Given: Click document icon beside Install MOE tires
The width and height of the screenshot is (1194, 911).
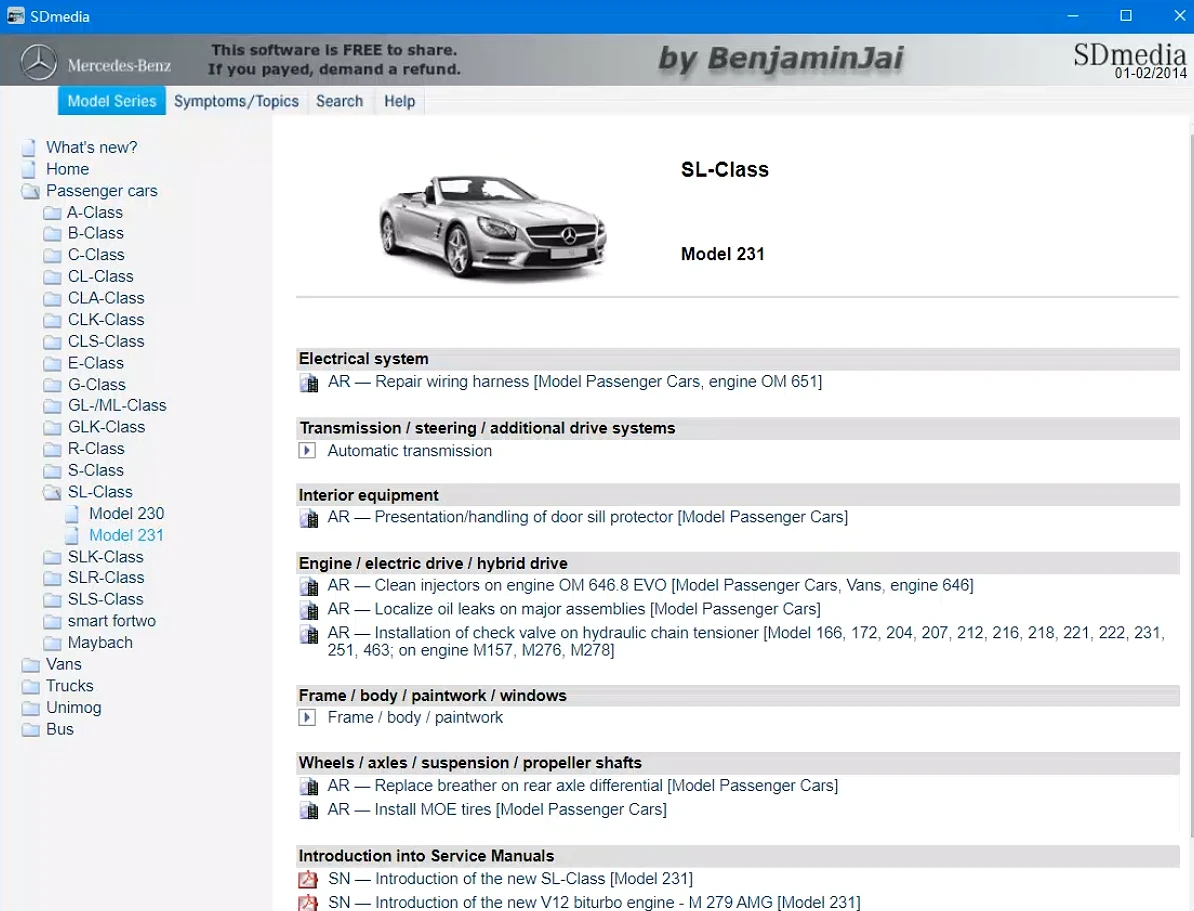Looking at the screenshot, I should pos(308,811).
